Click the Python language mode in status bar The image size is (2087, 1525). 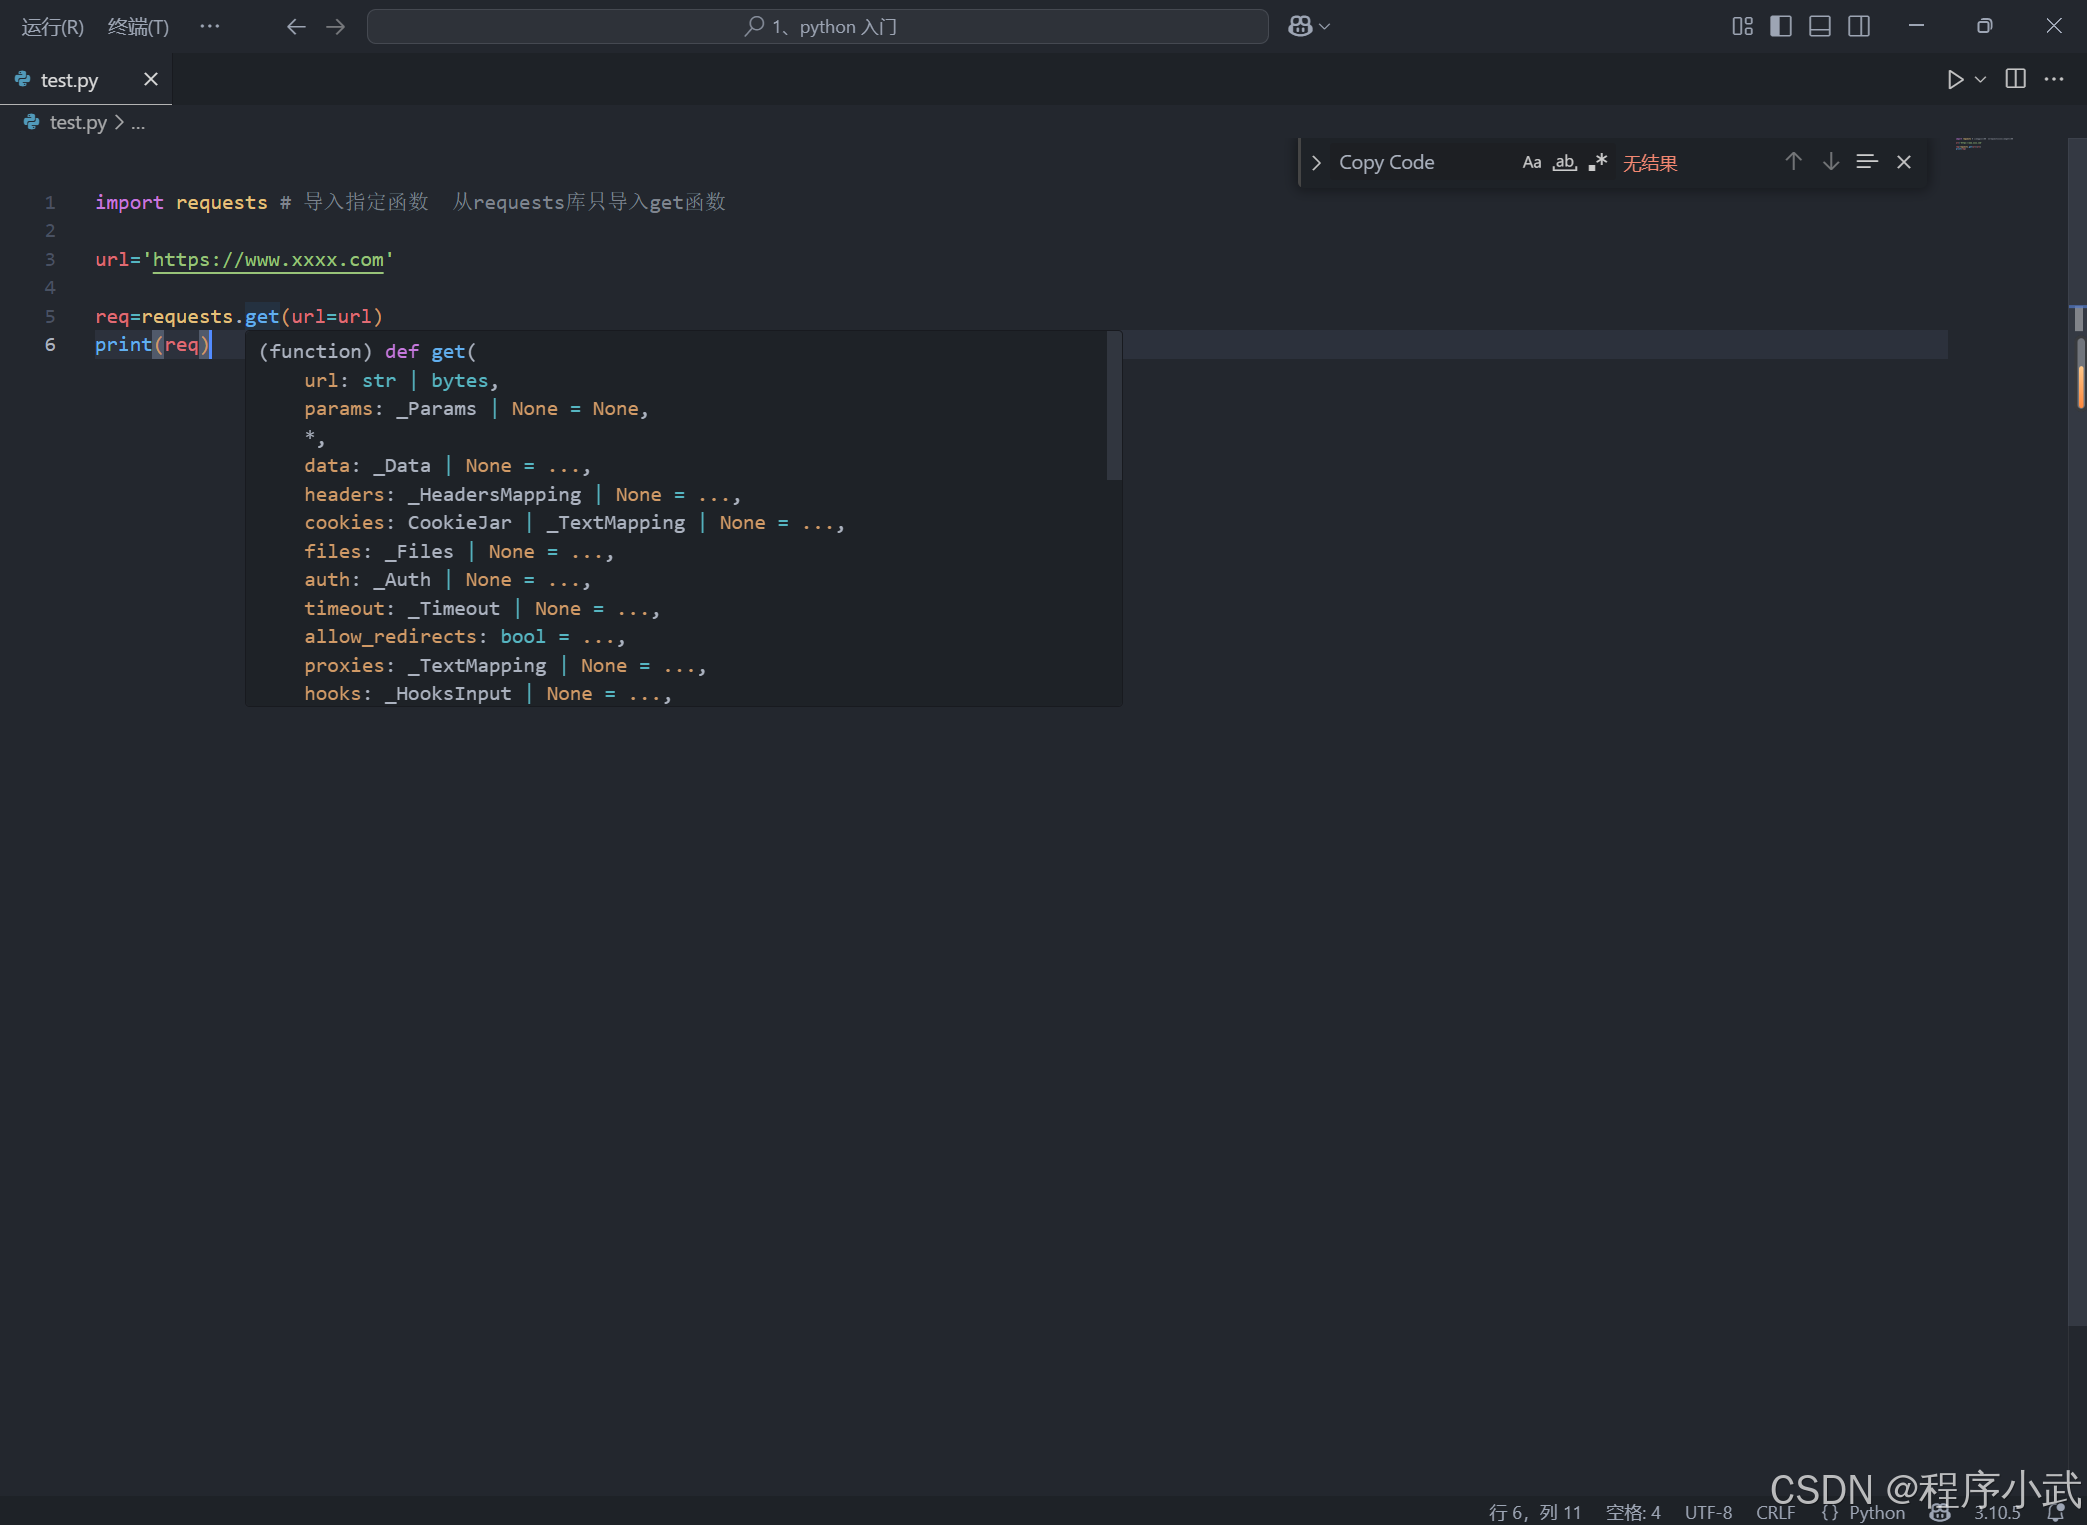click(x=1876, y=1512)
